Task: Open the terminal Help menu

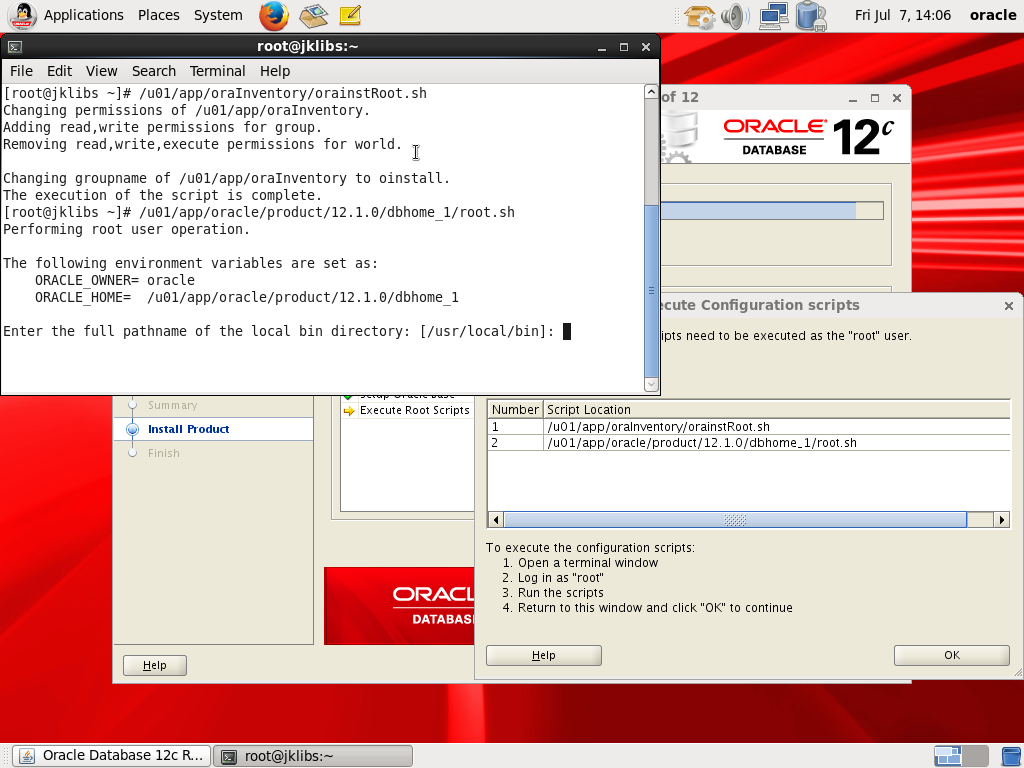Action: pyautogui.click(x=275, y=71)
